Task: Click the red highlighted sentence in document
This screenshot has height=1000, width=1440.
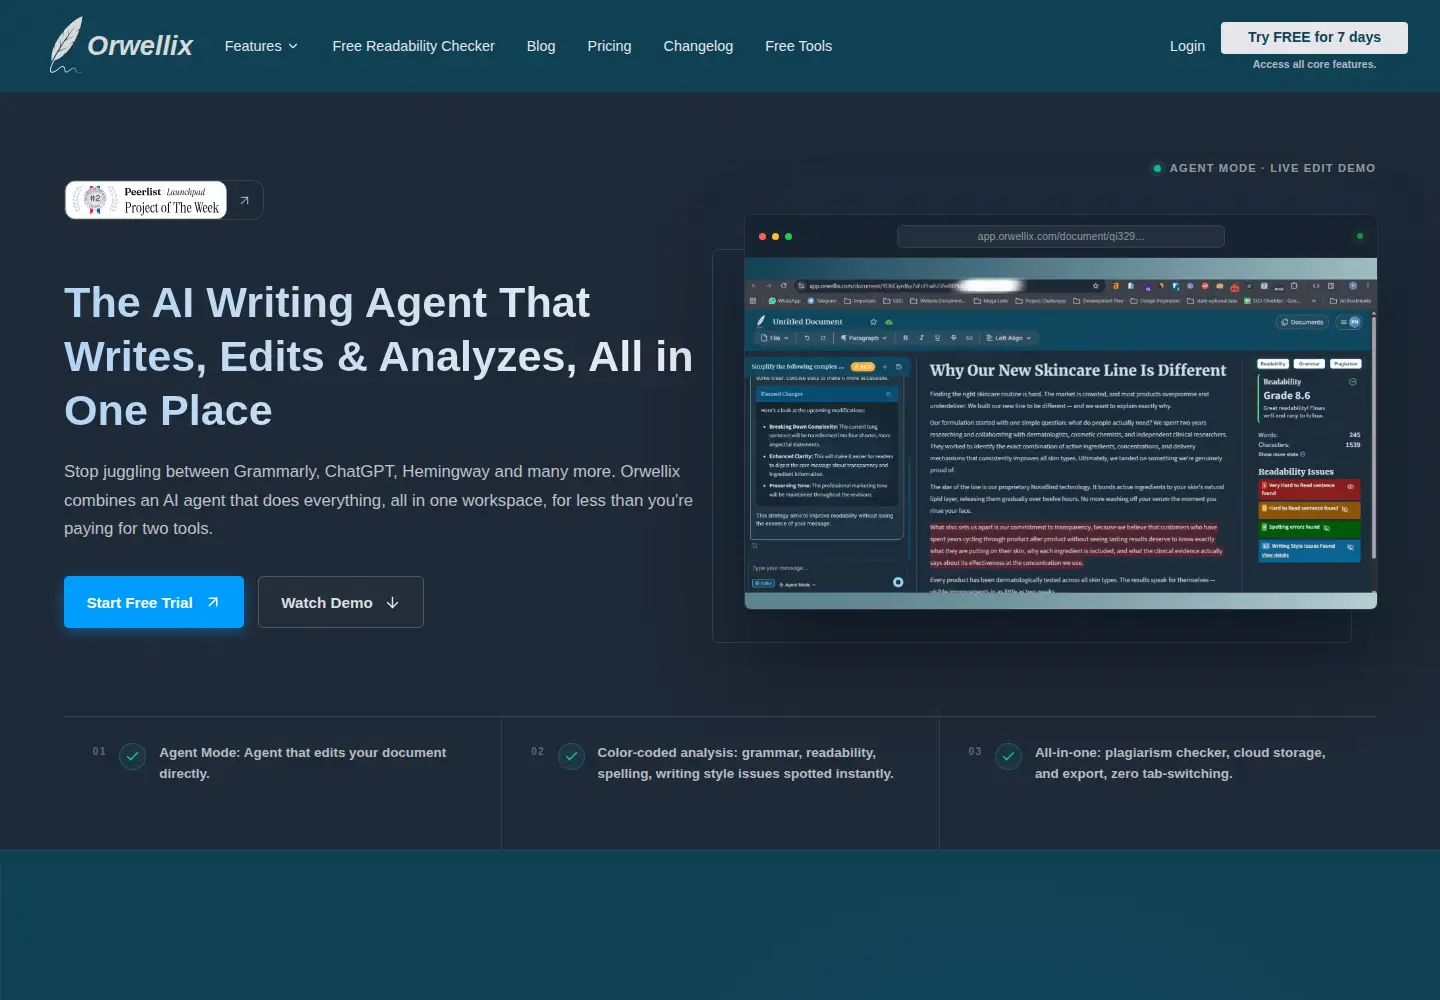Action: pyautogui.click(x=1075, y=545)
